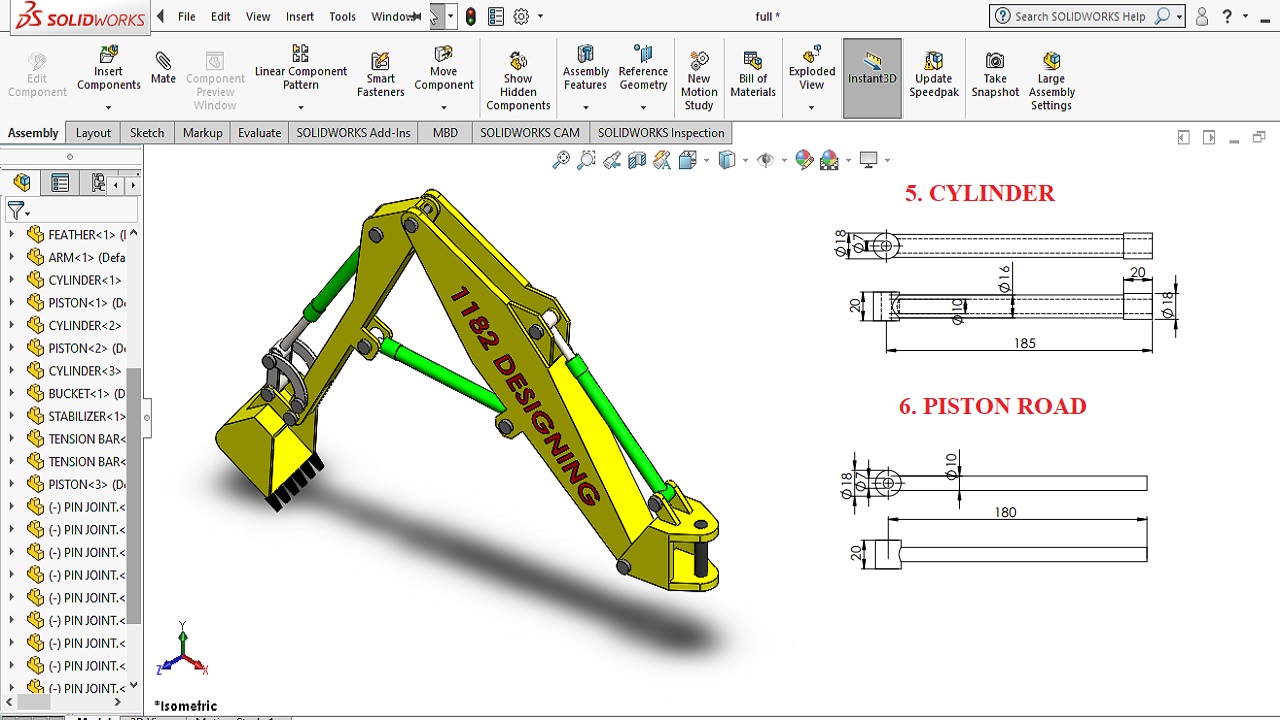Open FeatureManager Design Tree tab
The image size is (1280, 720).
[22, 182]
